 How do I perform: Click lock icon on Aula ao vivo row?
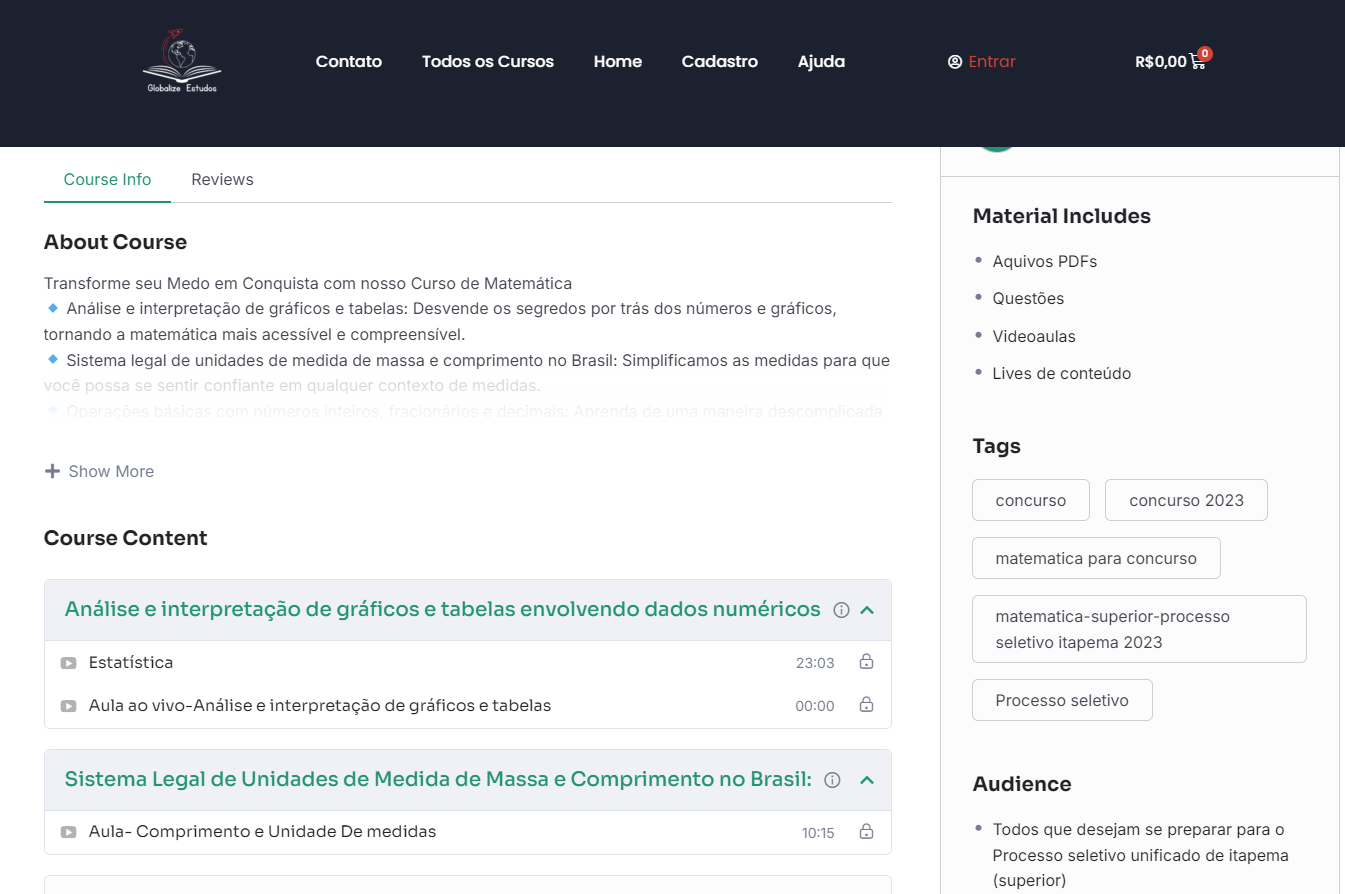click(866, 705)
